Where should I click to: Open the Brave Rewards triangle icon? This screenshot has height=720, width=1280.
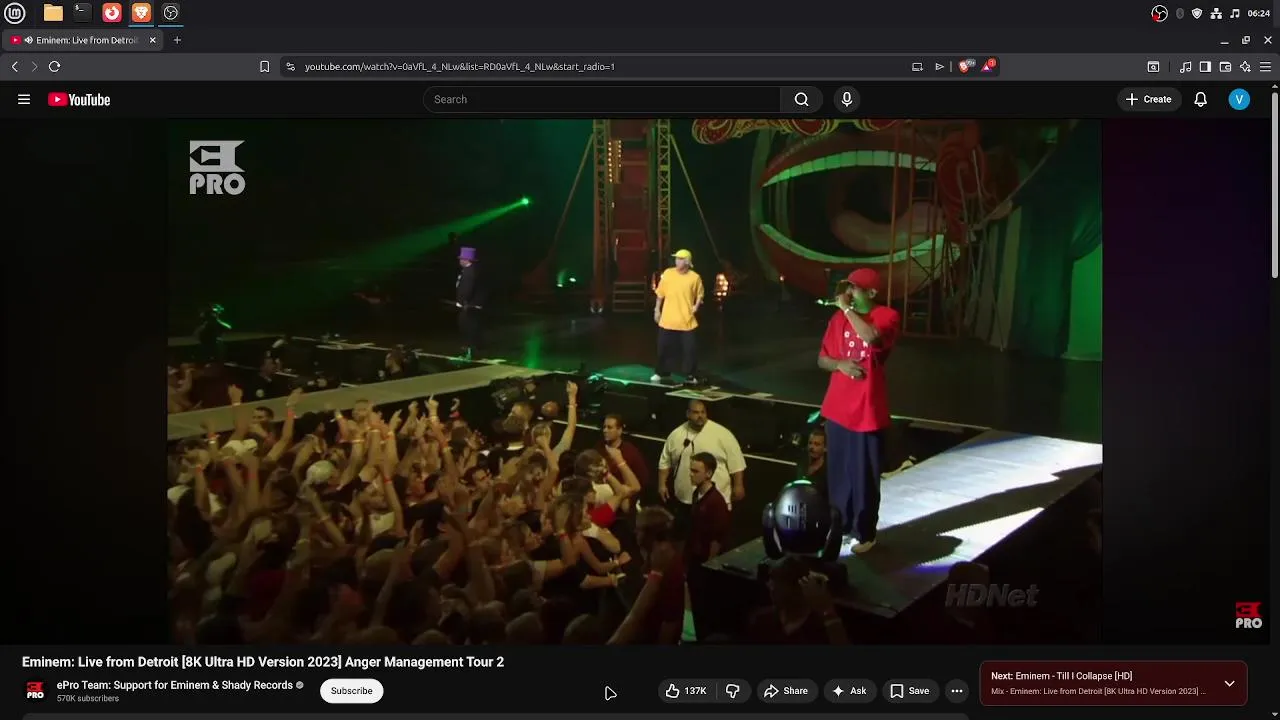[x=988, y=66]
